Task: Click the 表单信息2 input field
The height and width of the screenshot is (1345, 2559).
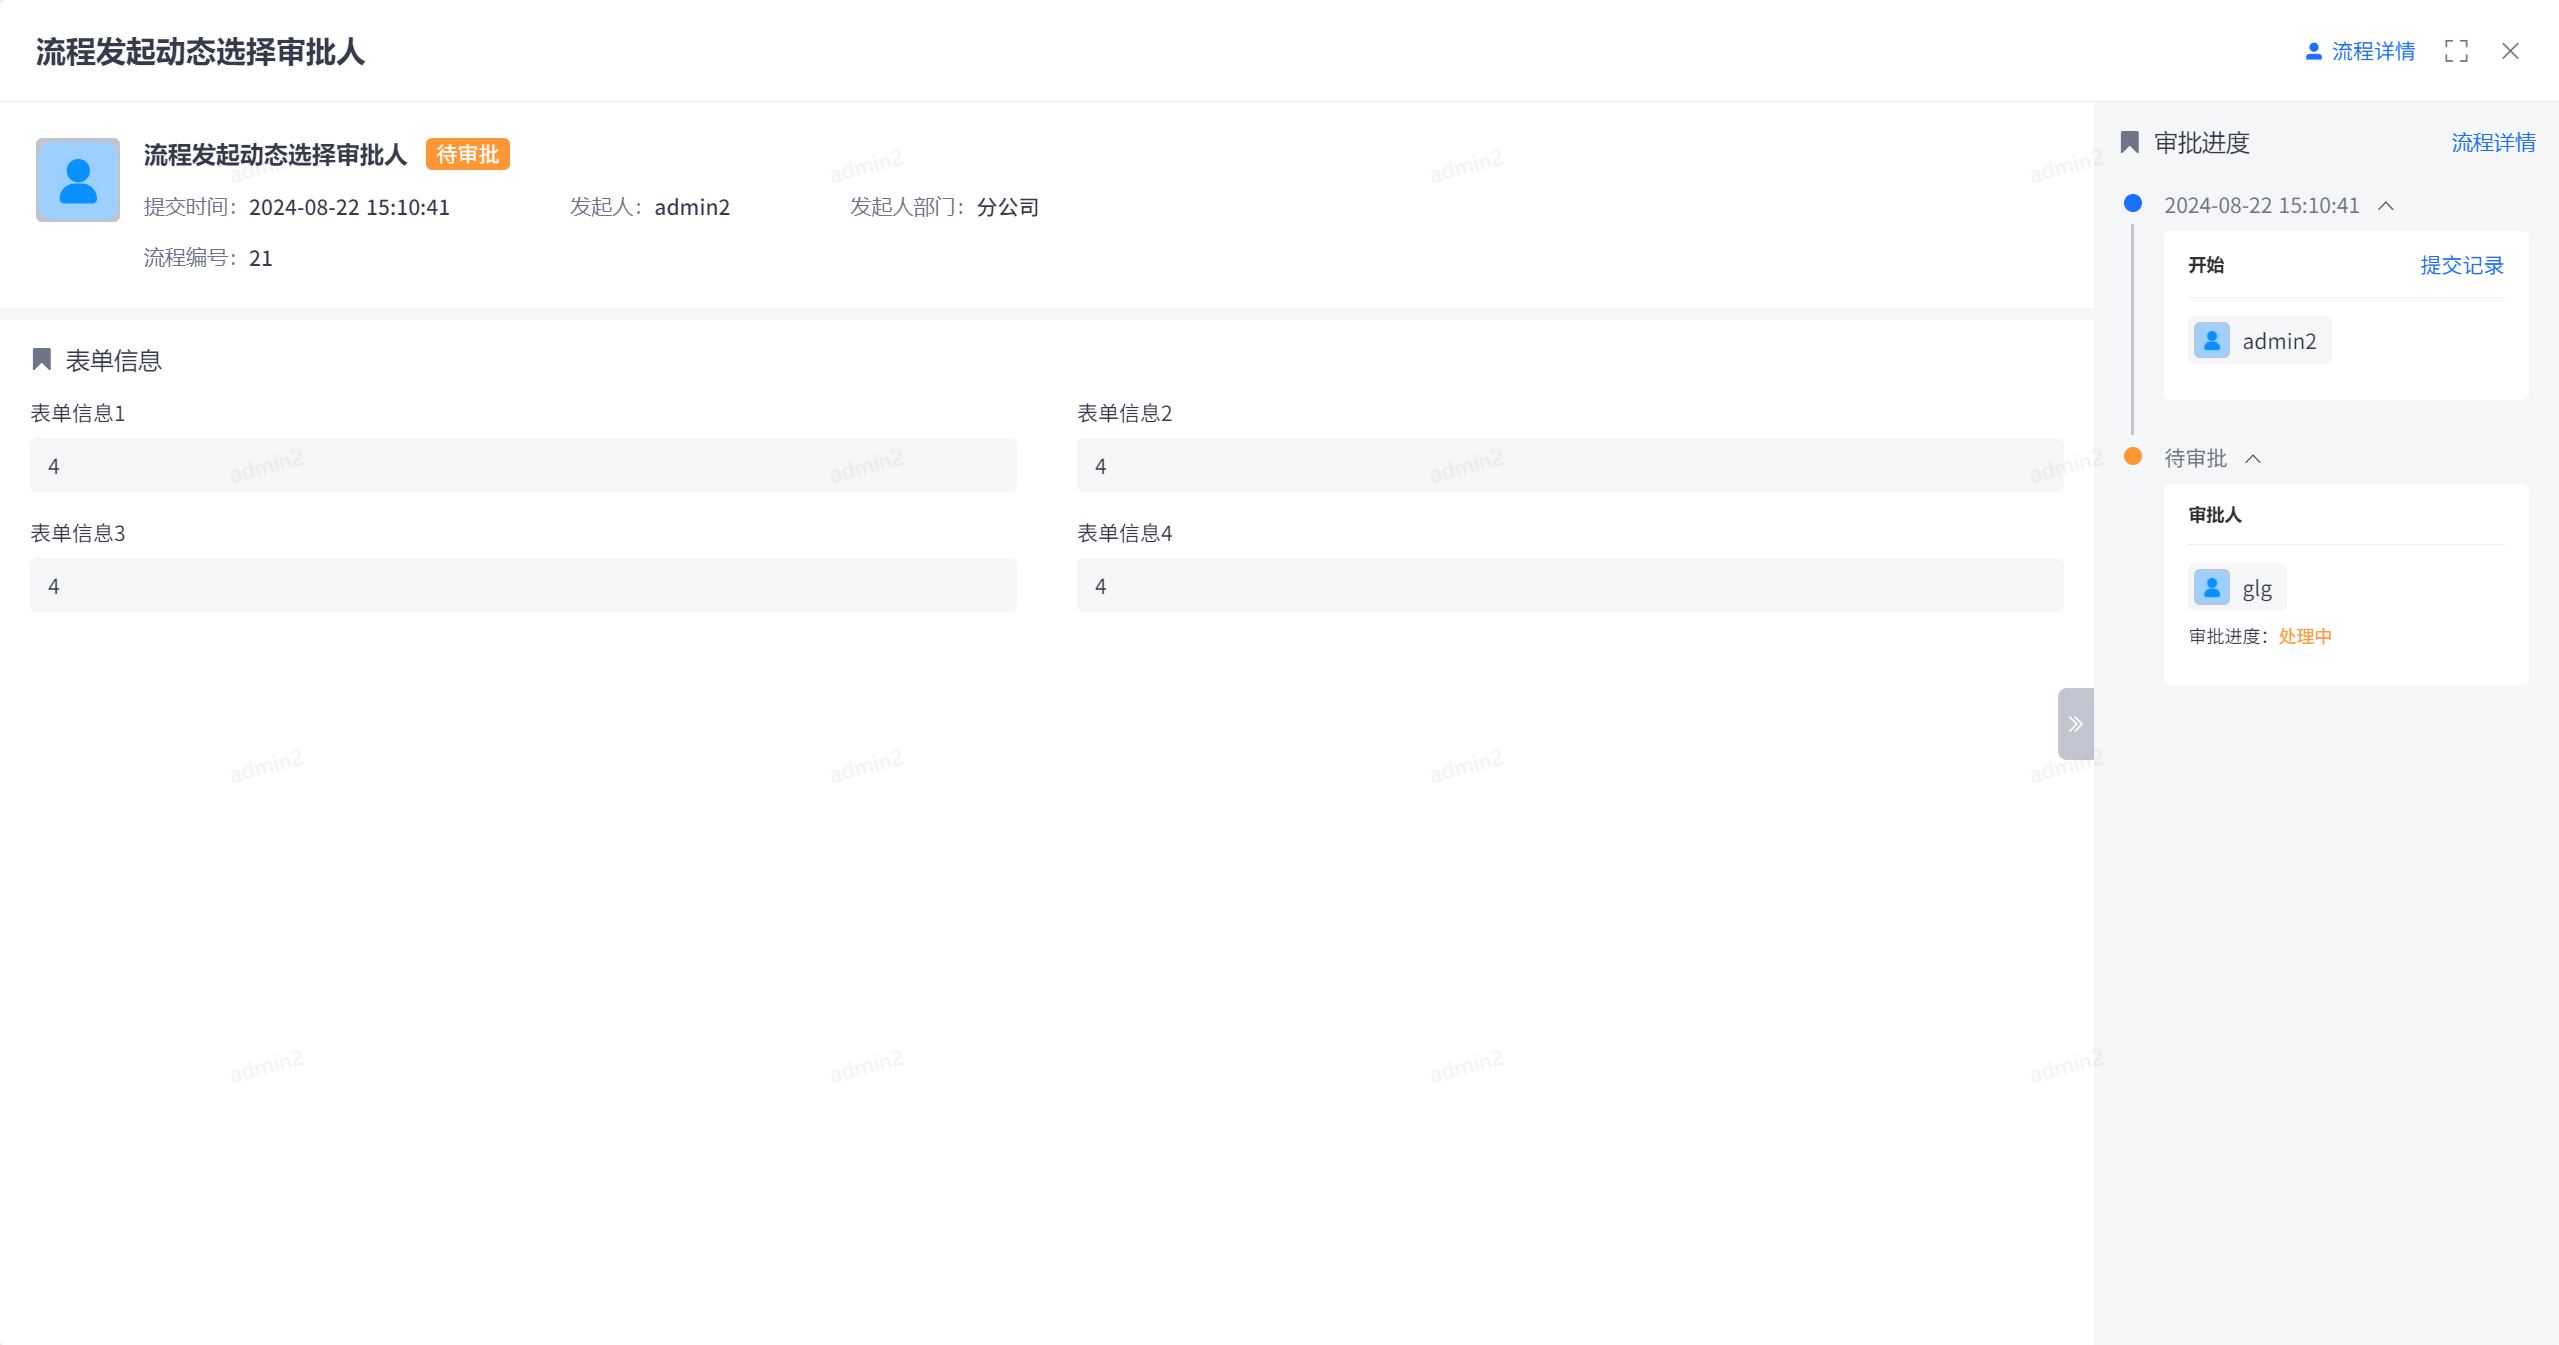Action: click(1569, 466)
